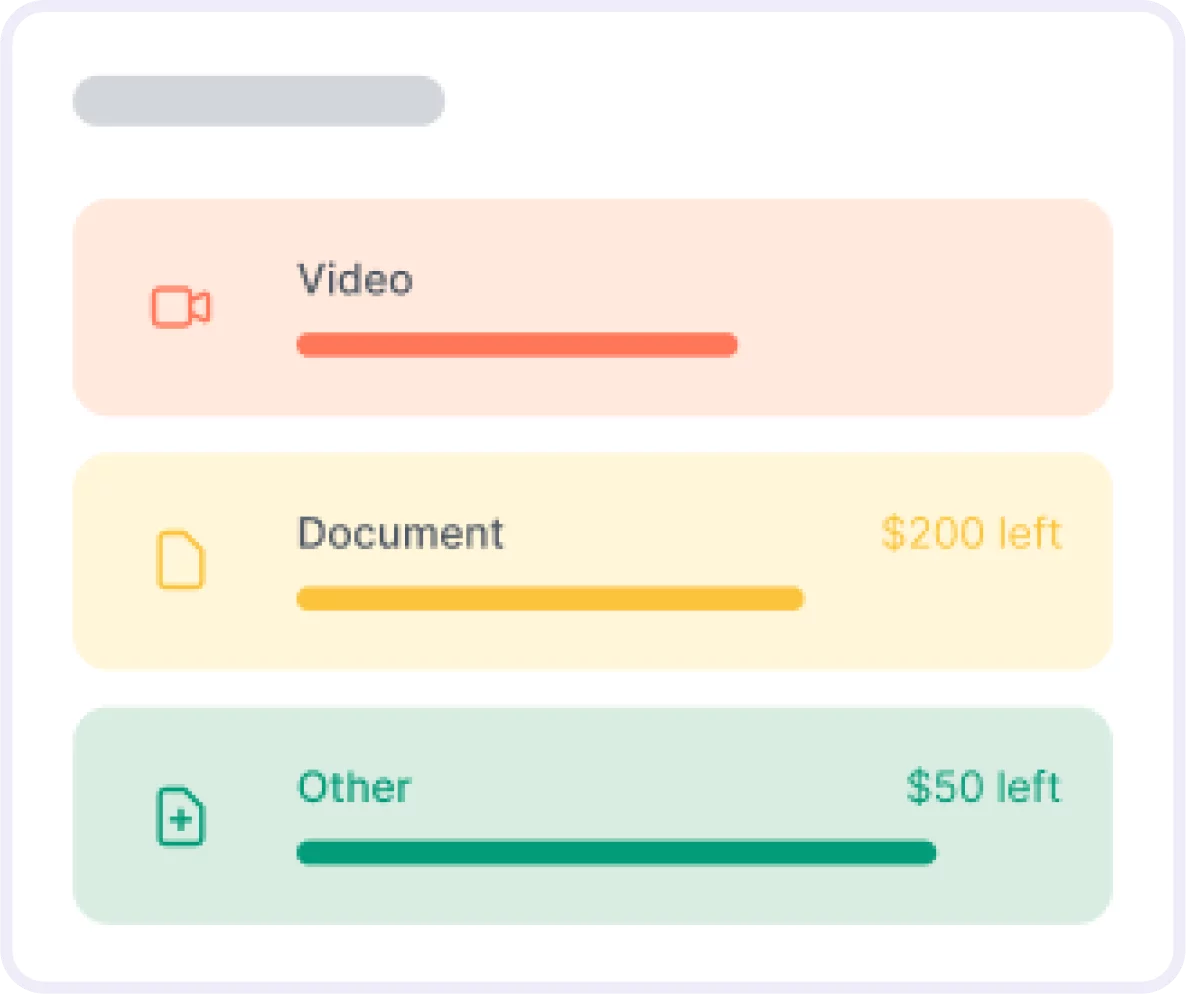Click the green file-plus icon
The width and height of the screenshot is (1186, 994).
(x=181, y=817)
